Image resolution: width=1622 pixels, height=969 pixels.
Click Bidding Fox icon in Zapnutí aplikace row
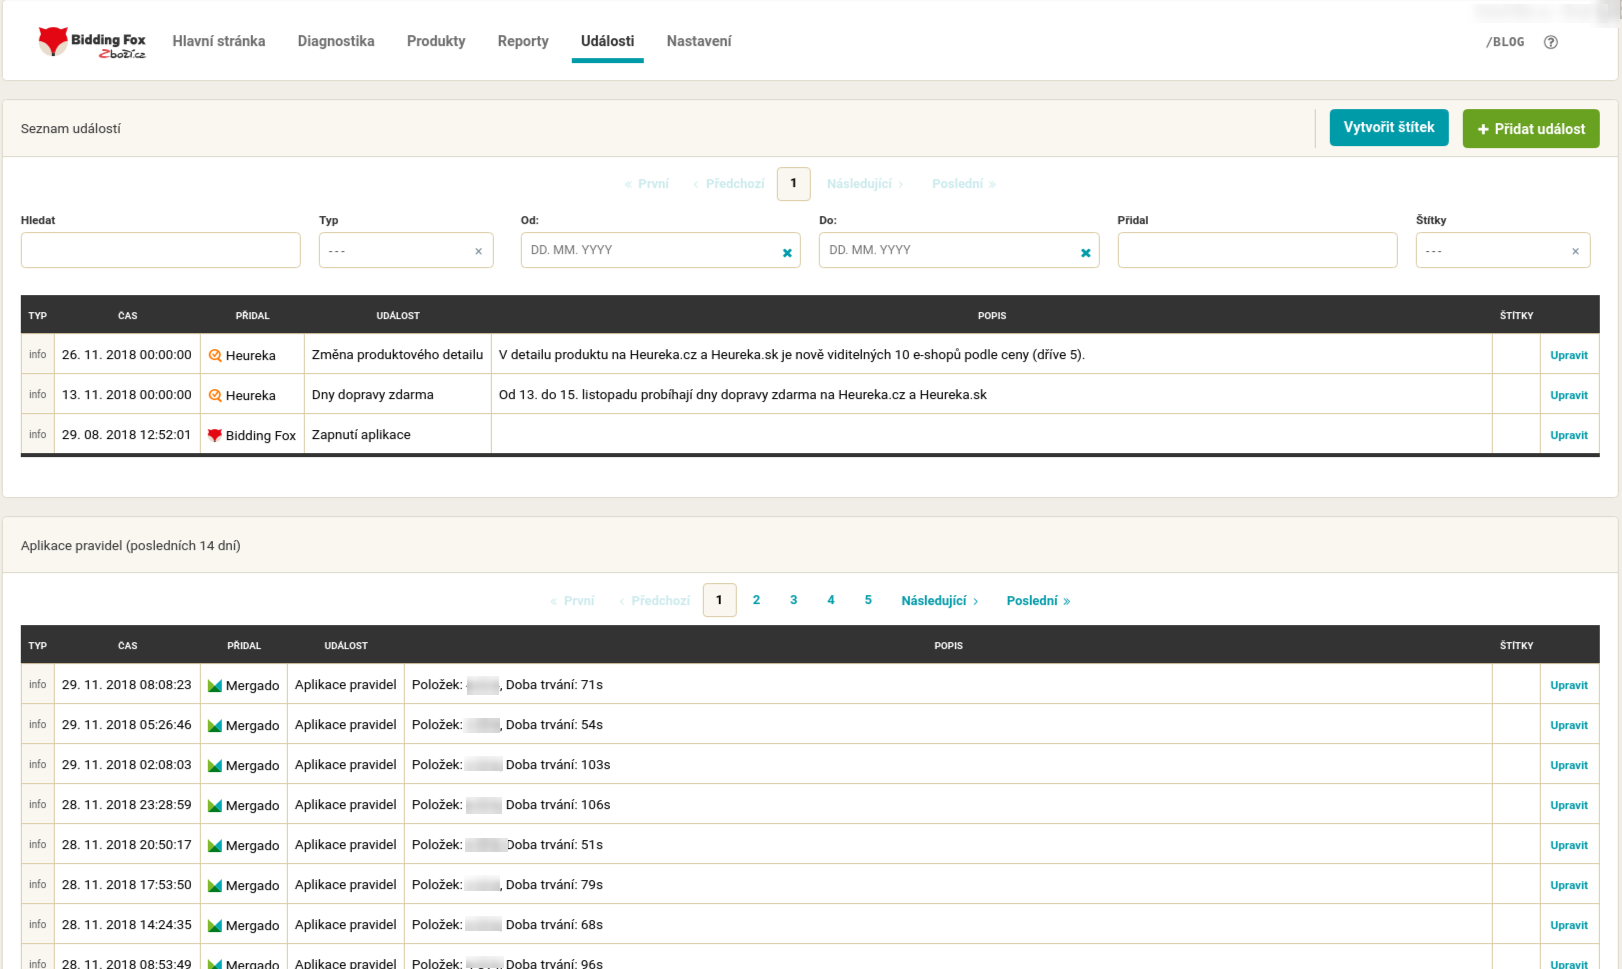pos(214,436)
